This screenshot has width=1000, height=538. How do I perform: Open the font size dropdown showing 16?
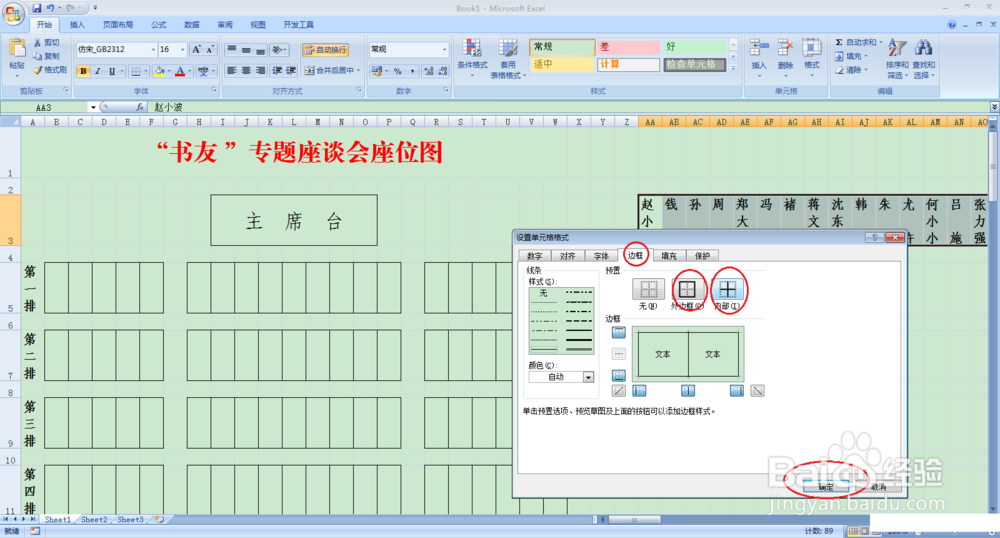coord(182,49)
